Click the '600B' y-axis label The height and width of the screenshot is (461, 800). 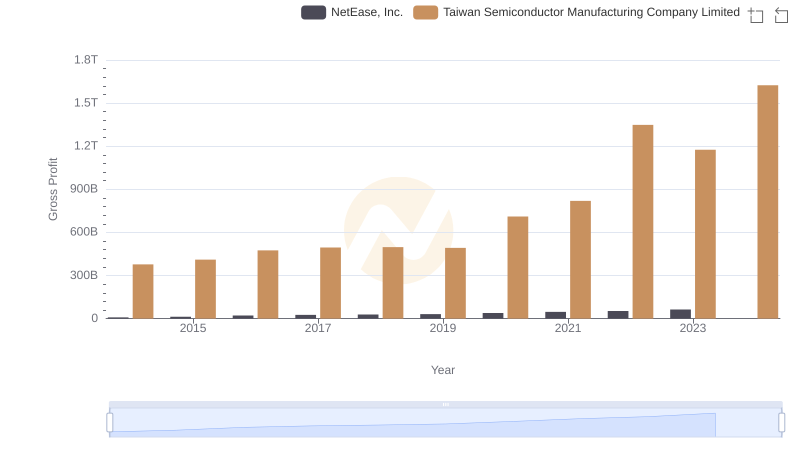[84, 232]
